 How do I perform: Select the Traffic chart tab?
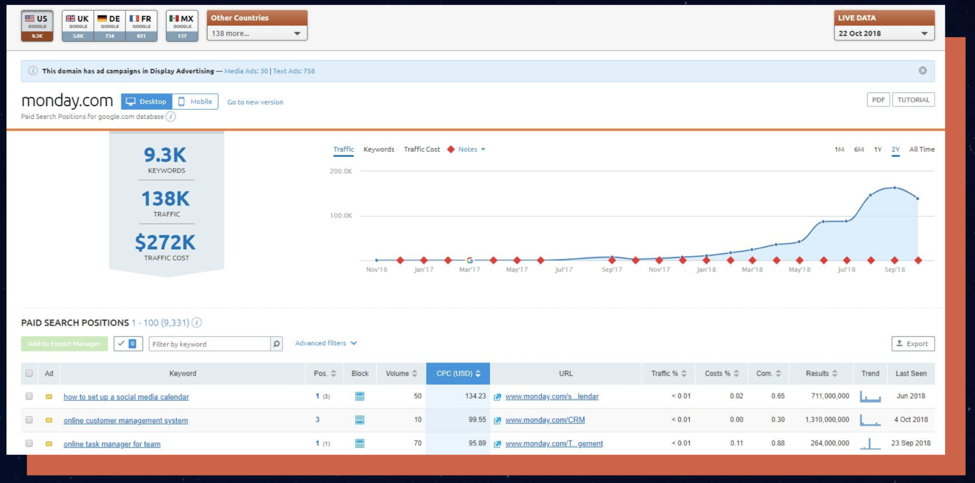tap(343, 149)
